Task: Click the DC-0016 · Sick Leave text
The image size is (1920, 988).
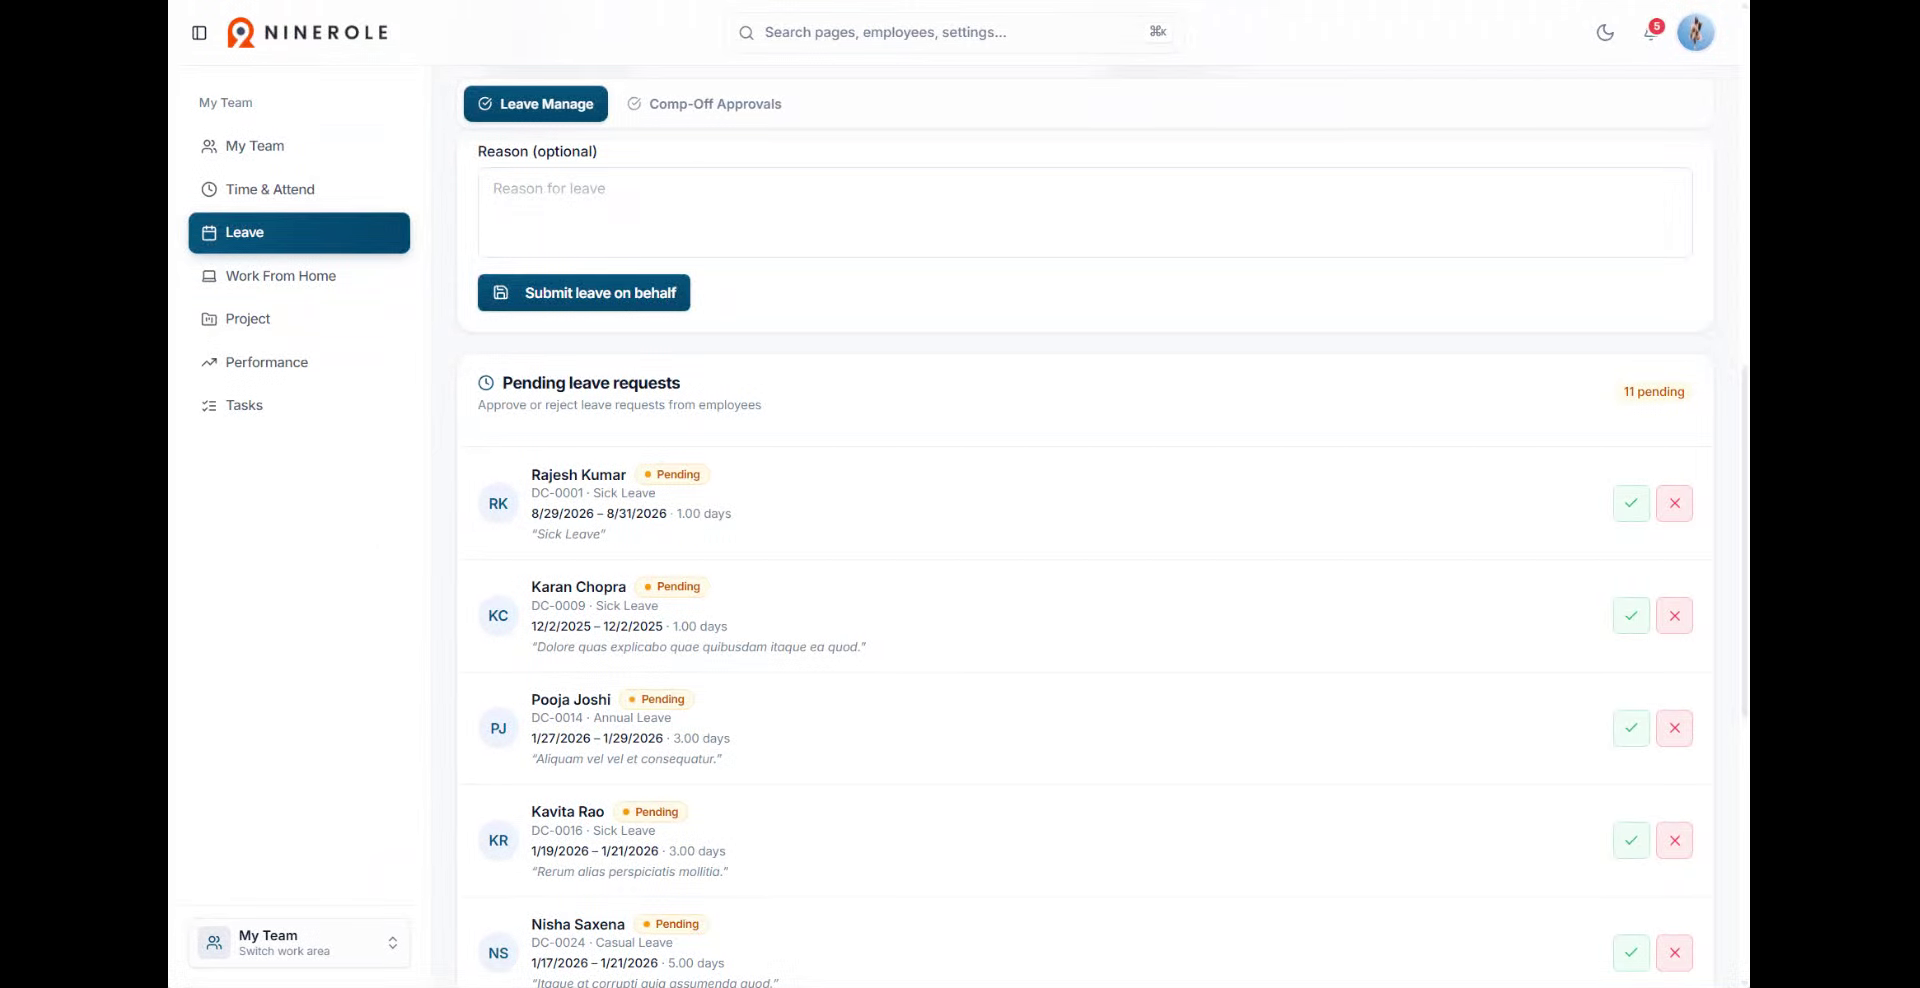Action: click(x=593, y=831)
